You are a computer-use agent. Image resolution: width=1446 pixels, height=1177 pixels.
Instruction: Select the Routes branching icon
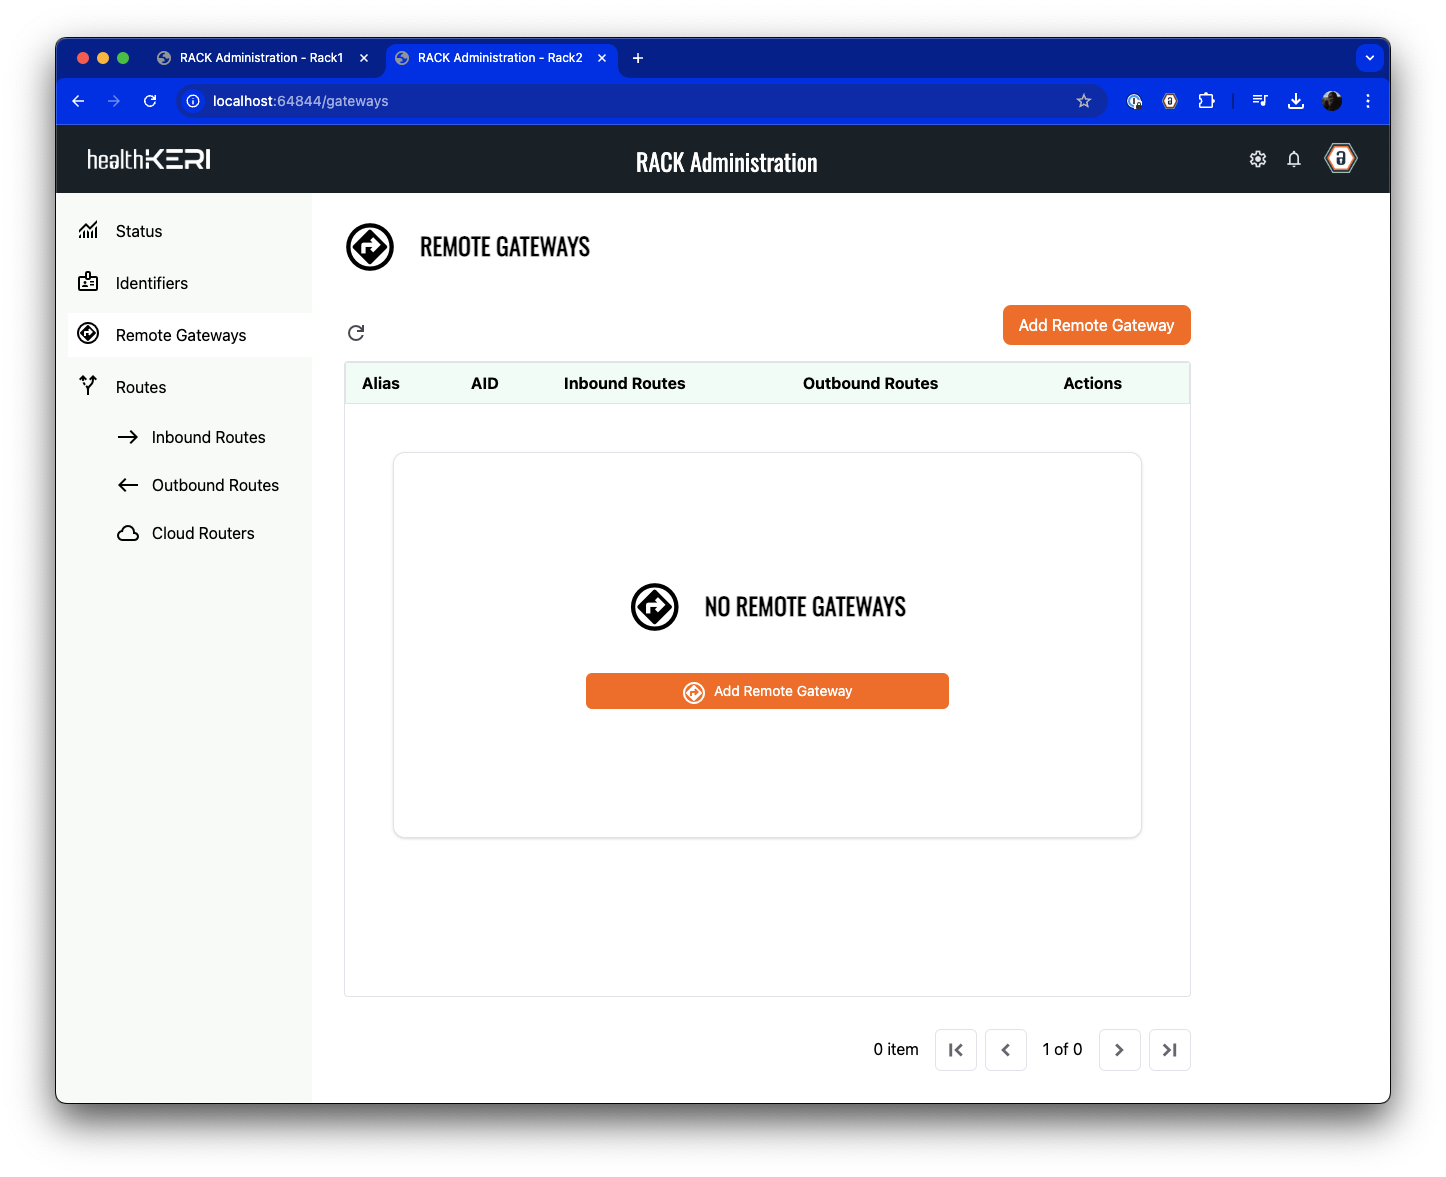(88, 386)
